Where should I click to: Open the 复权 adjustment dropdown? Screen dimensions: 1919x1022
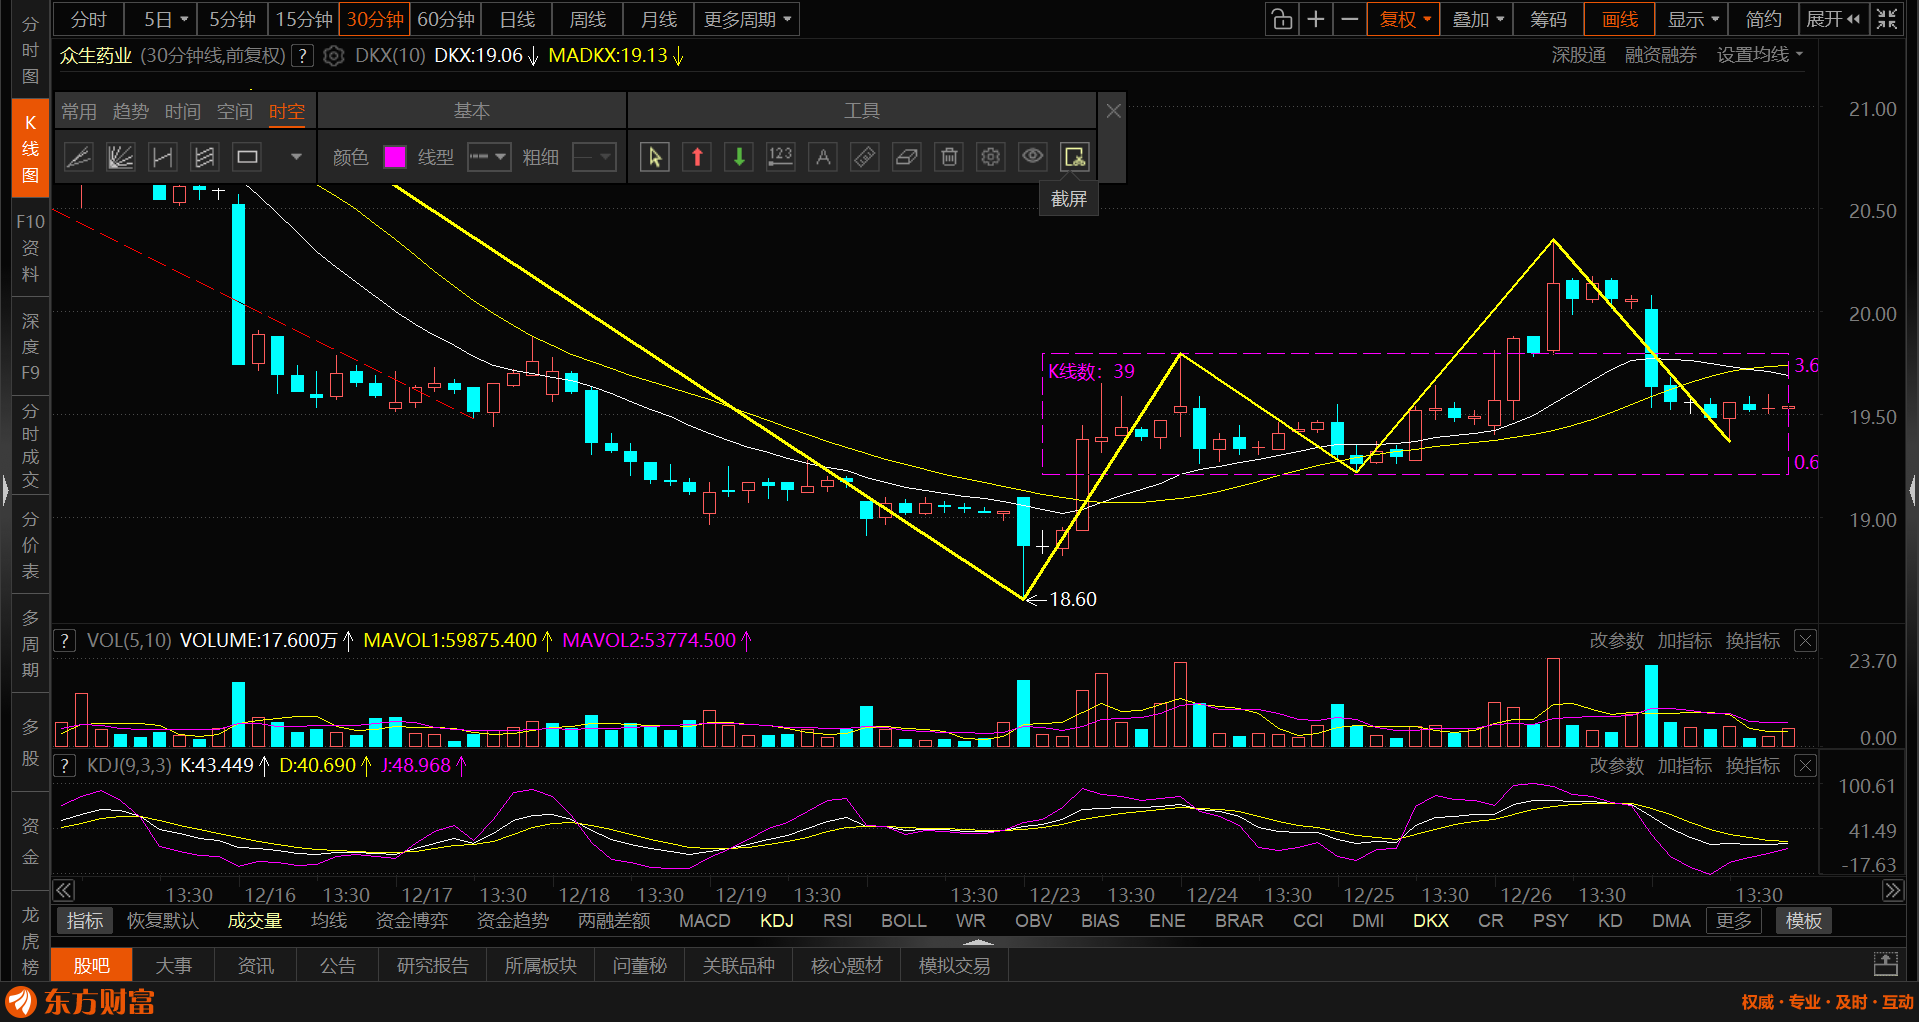1405,19
